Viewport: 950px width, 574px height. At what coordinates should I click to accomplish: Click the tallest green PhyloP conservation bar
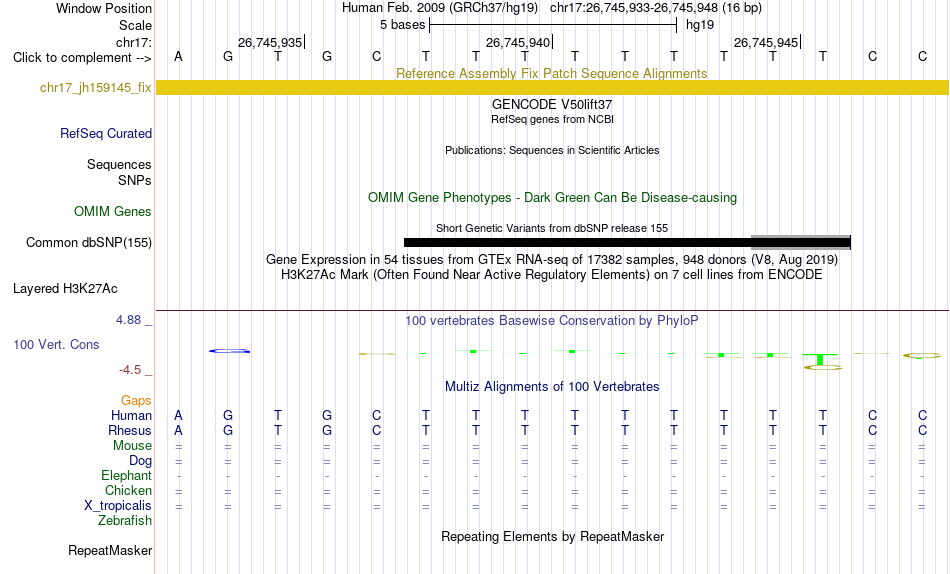pos(820,359)
